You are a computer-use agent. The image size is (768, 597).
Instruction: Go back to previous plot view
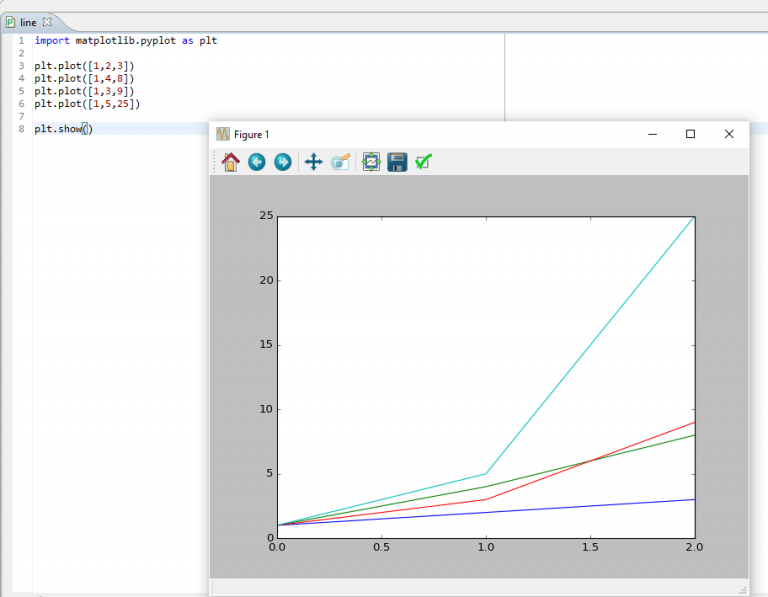(x=257, y=162)
